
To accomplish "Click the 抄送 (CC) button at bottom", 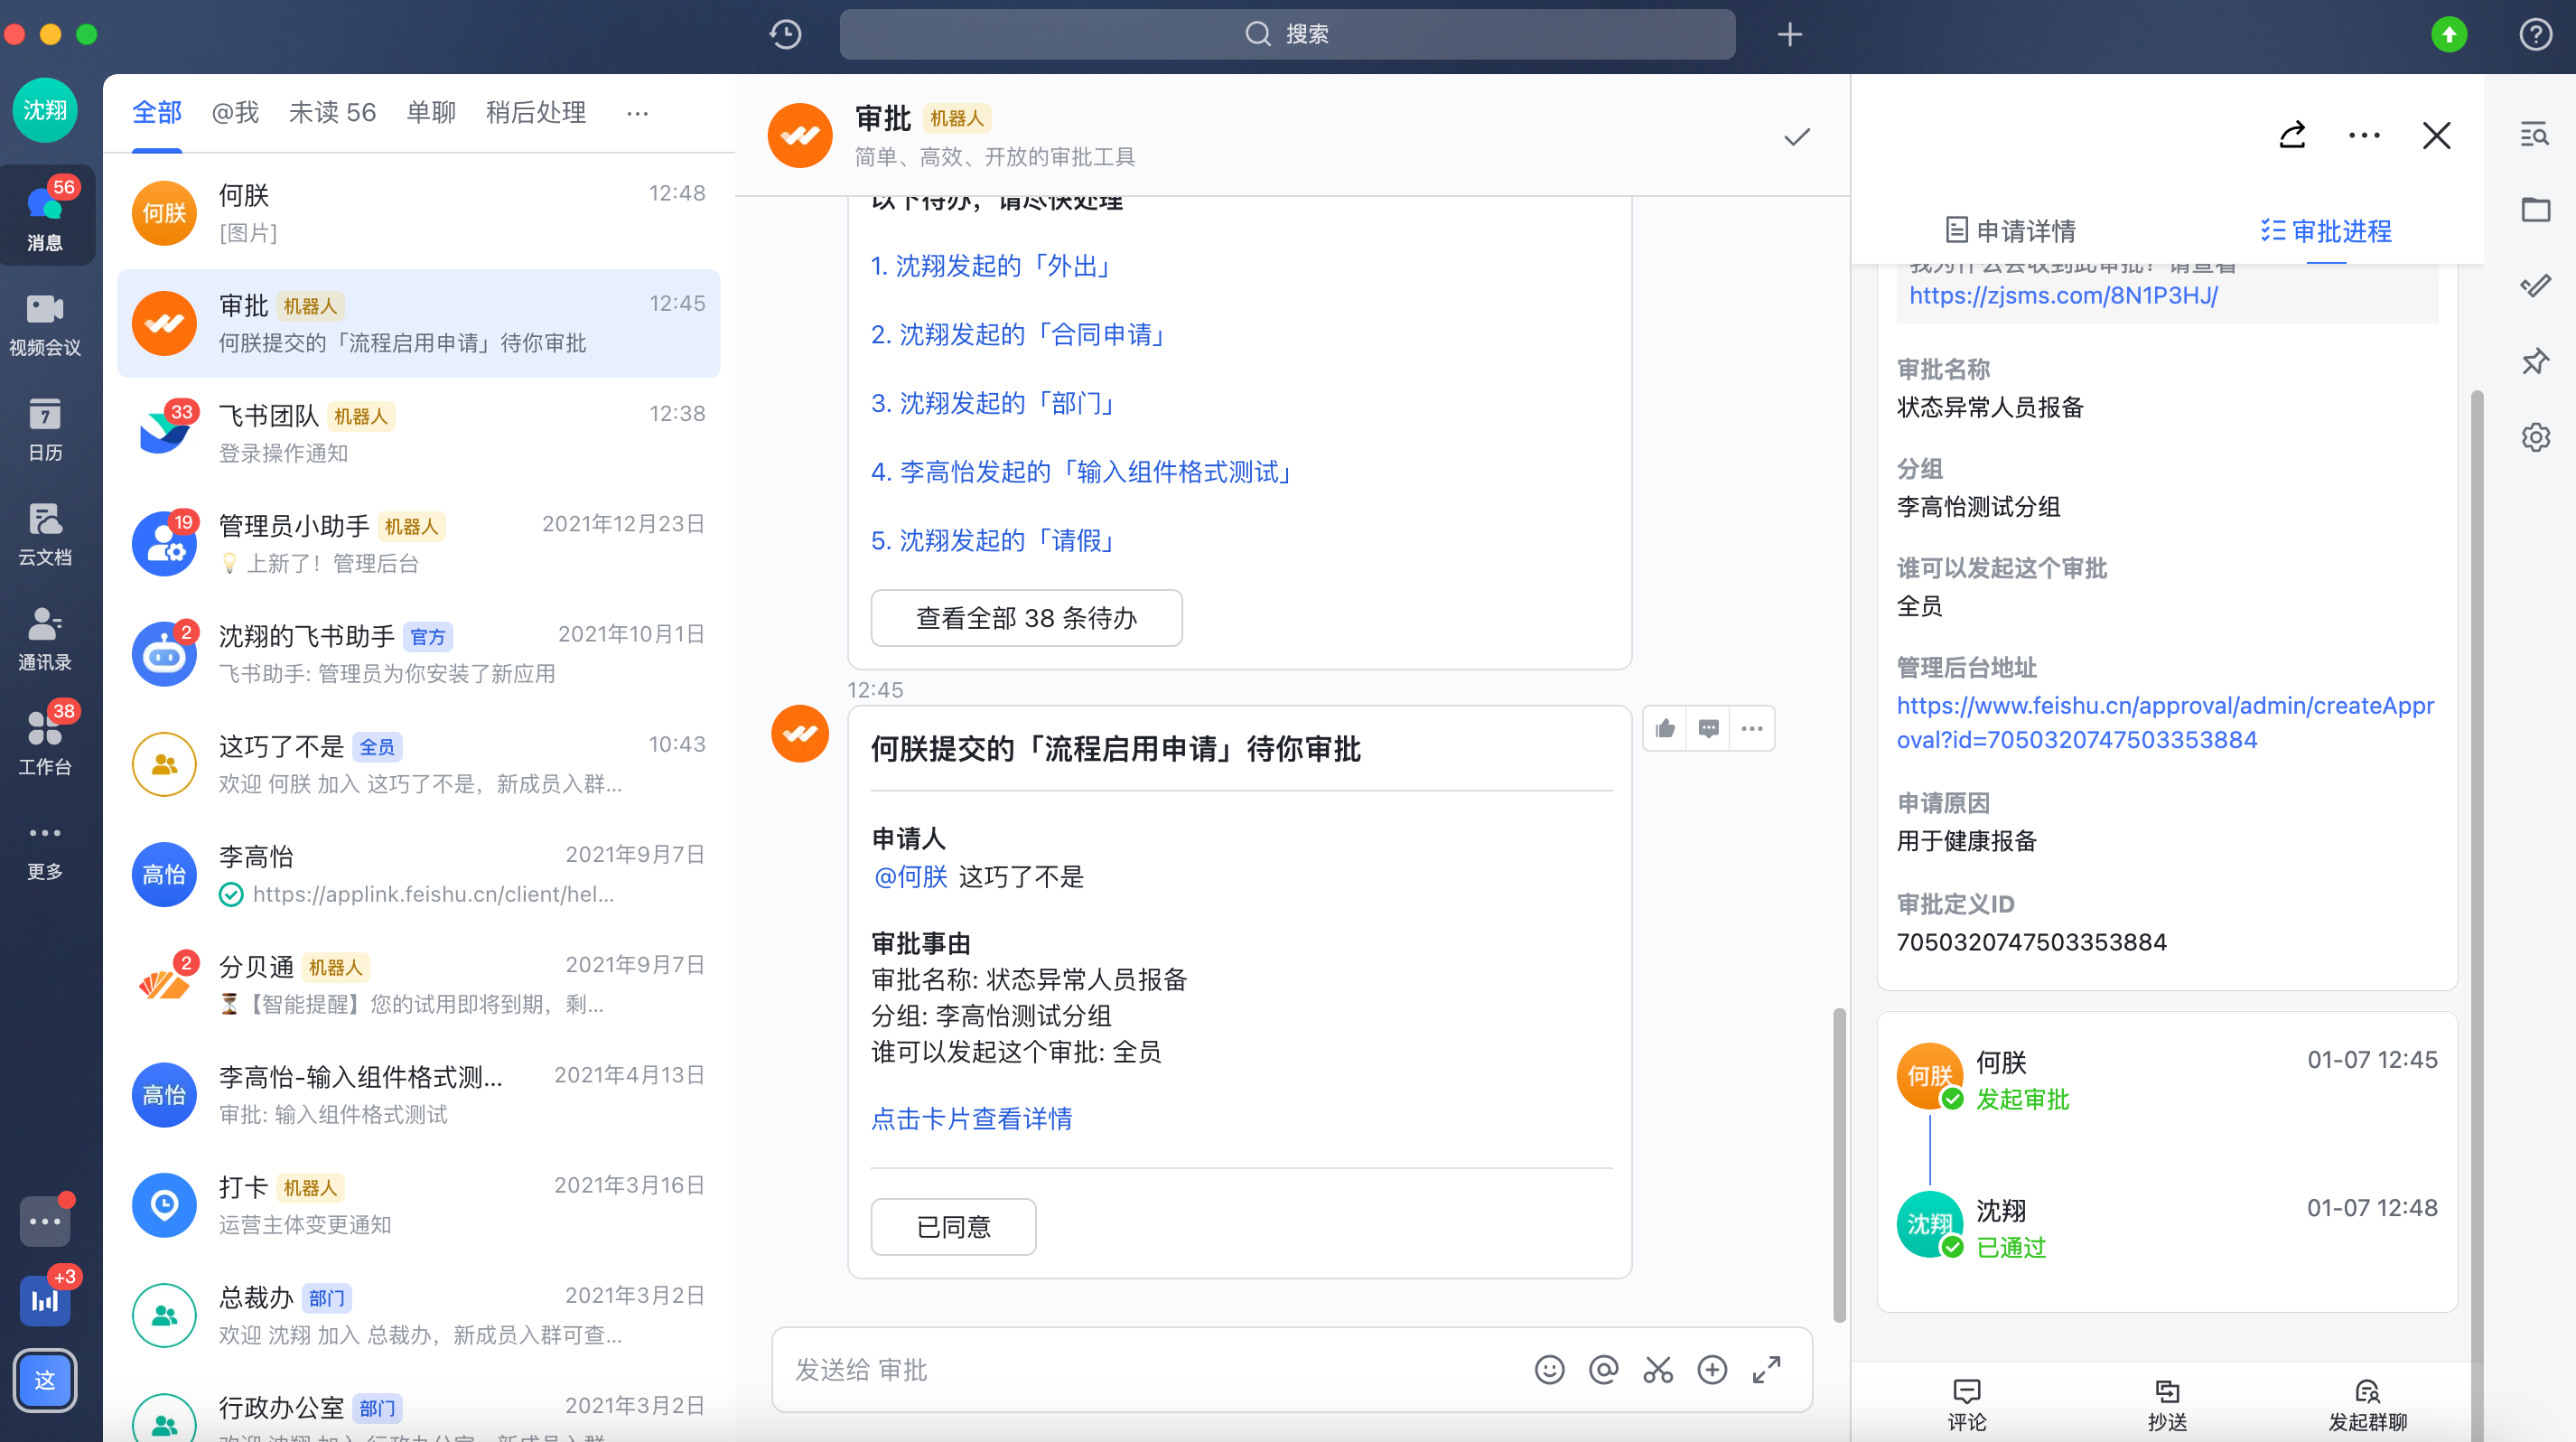I will click(2167, 1404).
